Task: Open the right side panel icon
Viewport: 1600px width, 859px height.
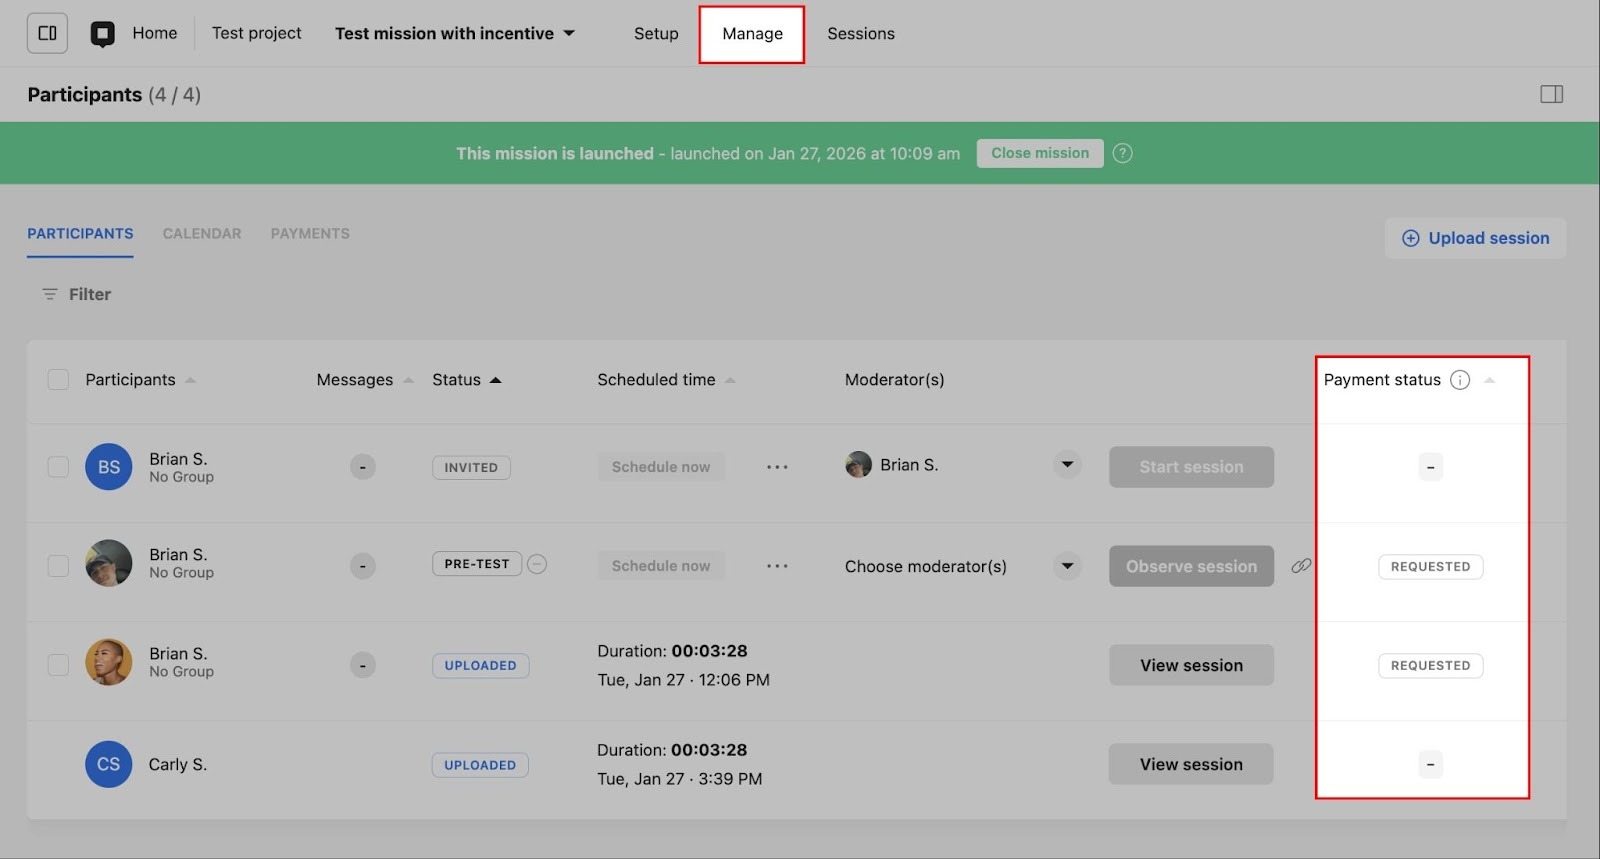Action: click(1551, 94)
